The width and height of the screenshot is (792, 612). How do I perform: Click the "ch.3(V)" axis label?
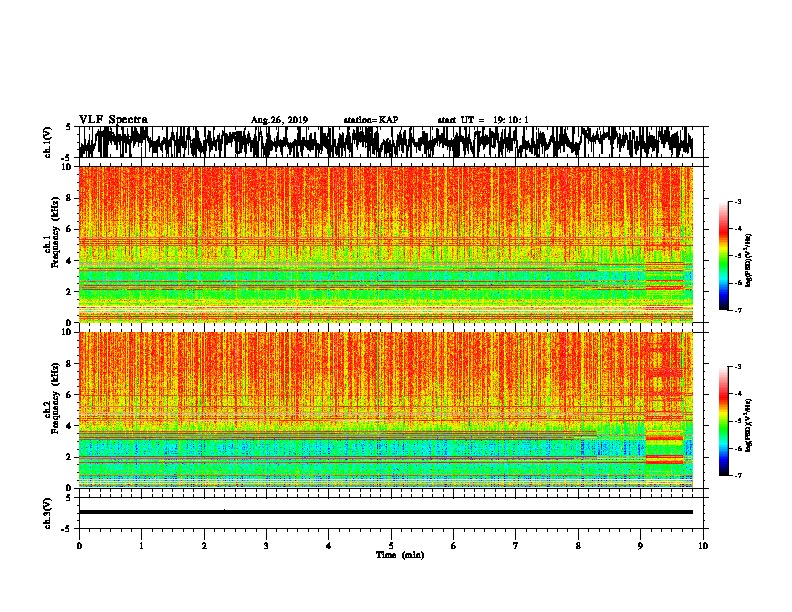48,513
